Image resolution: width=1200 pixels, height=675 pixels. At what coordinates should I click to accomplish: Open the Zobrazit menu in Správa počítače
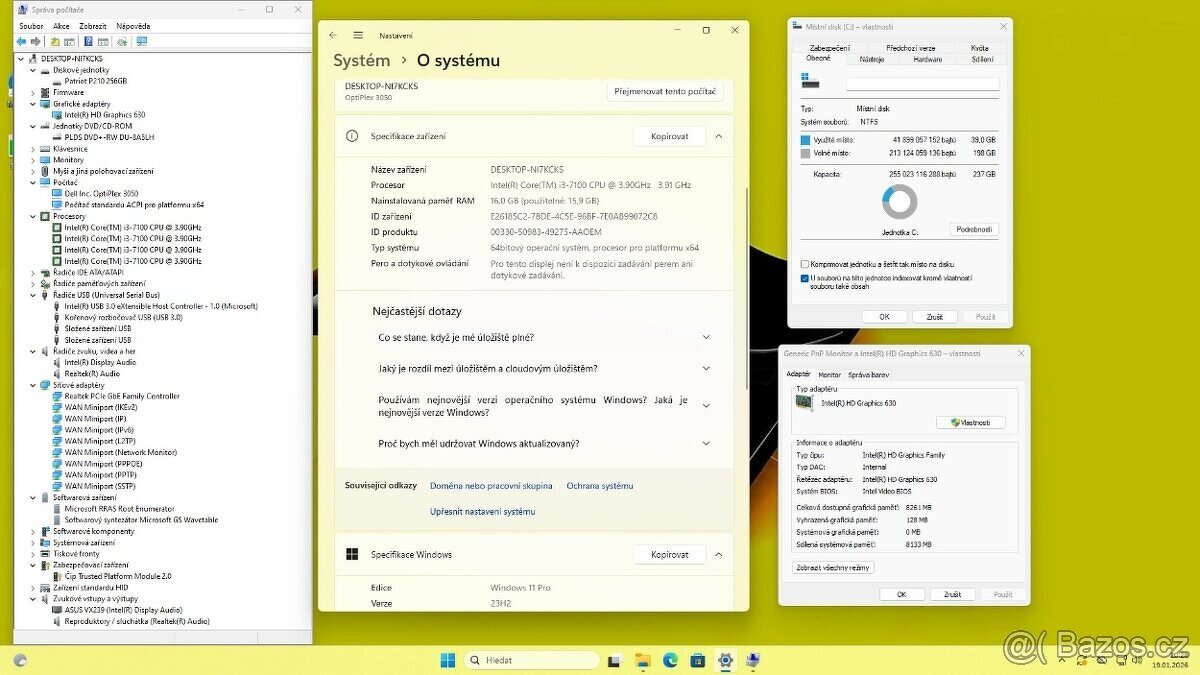93,26
